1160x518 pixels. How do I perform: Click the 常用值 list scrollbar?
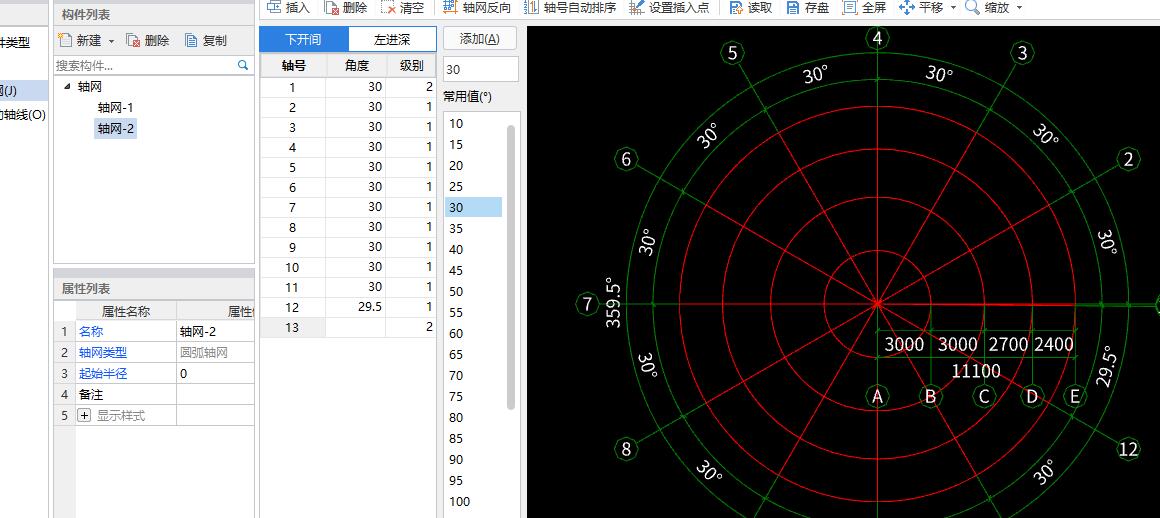click(x=510, y=266)
